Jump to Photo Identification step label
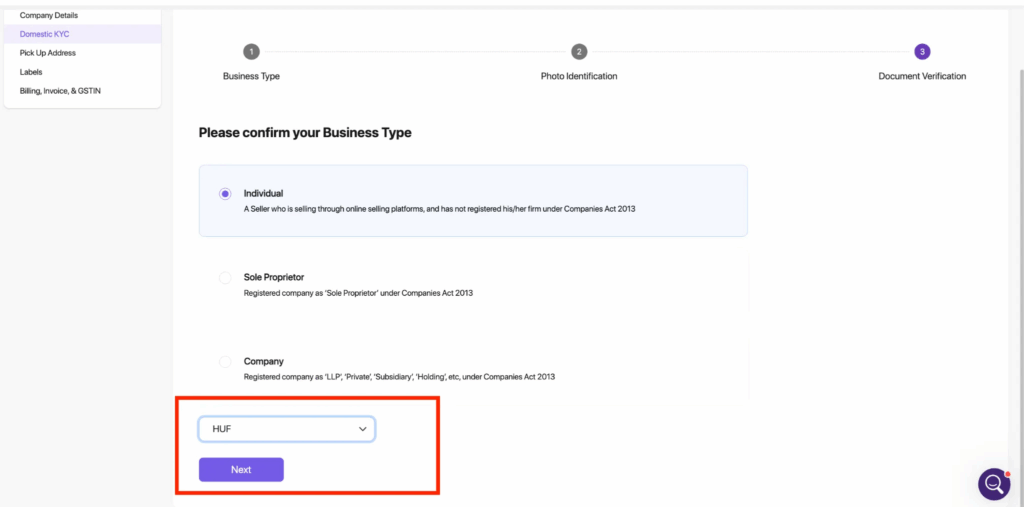The width and height of the screenshot is (1024, 507). [x=579, y=76]
